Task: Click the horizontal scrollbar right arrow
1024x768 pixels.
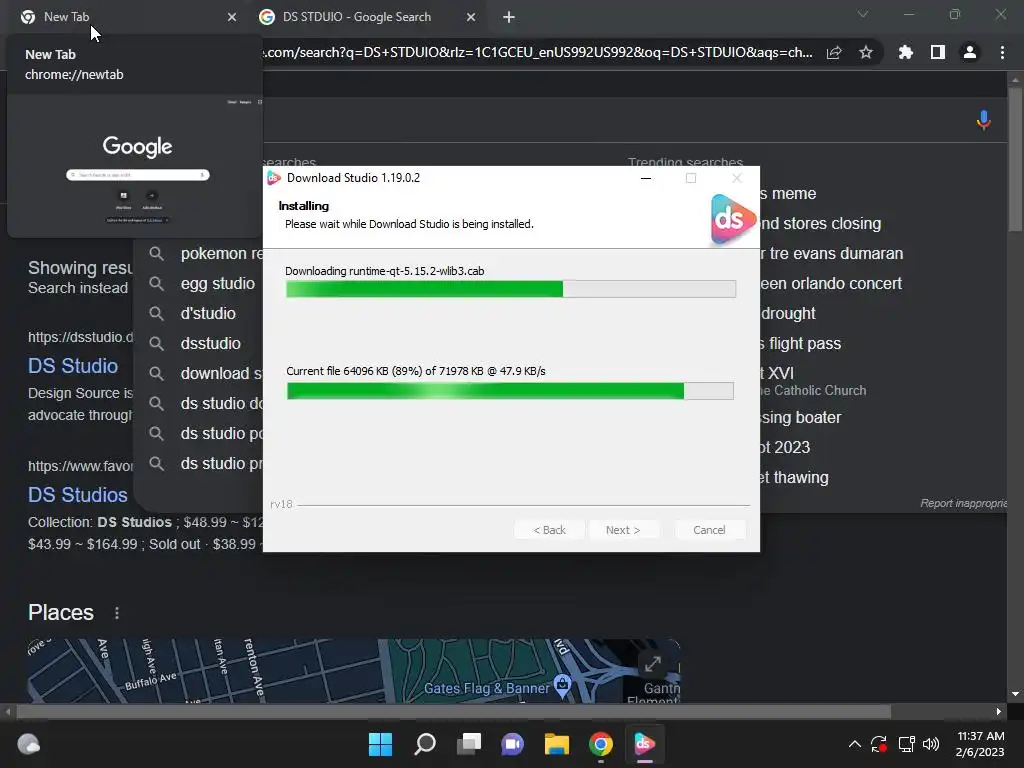Action: coord(999,712)
